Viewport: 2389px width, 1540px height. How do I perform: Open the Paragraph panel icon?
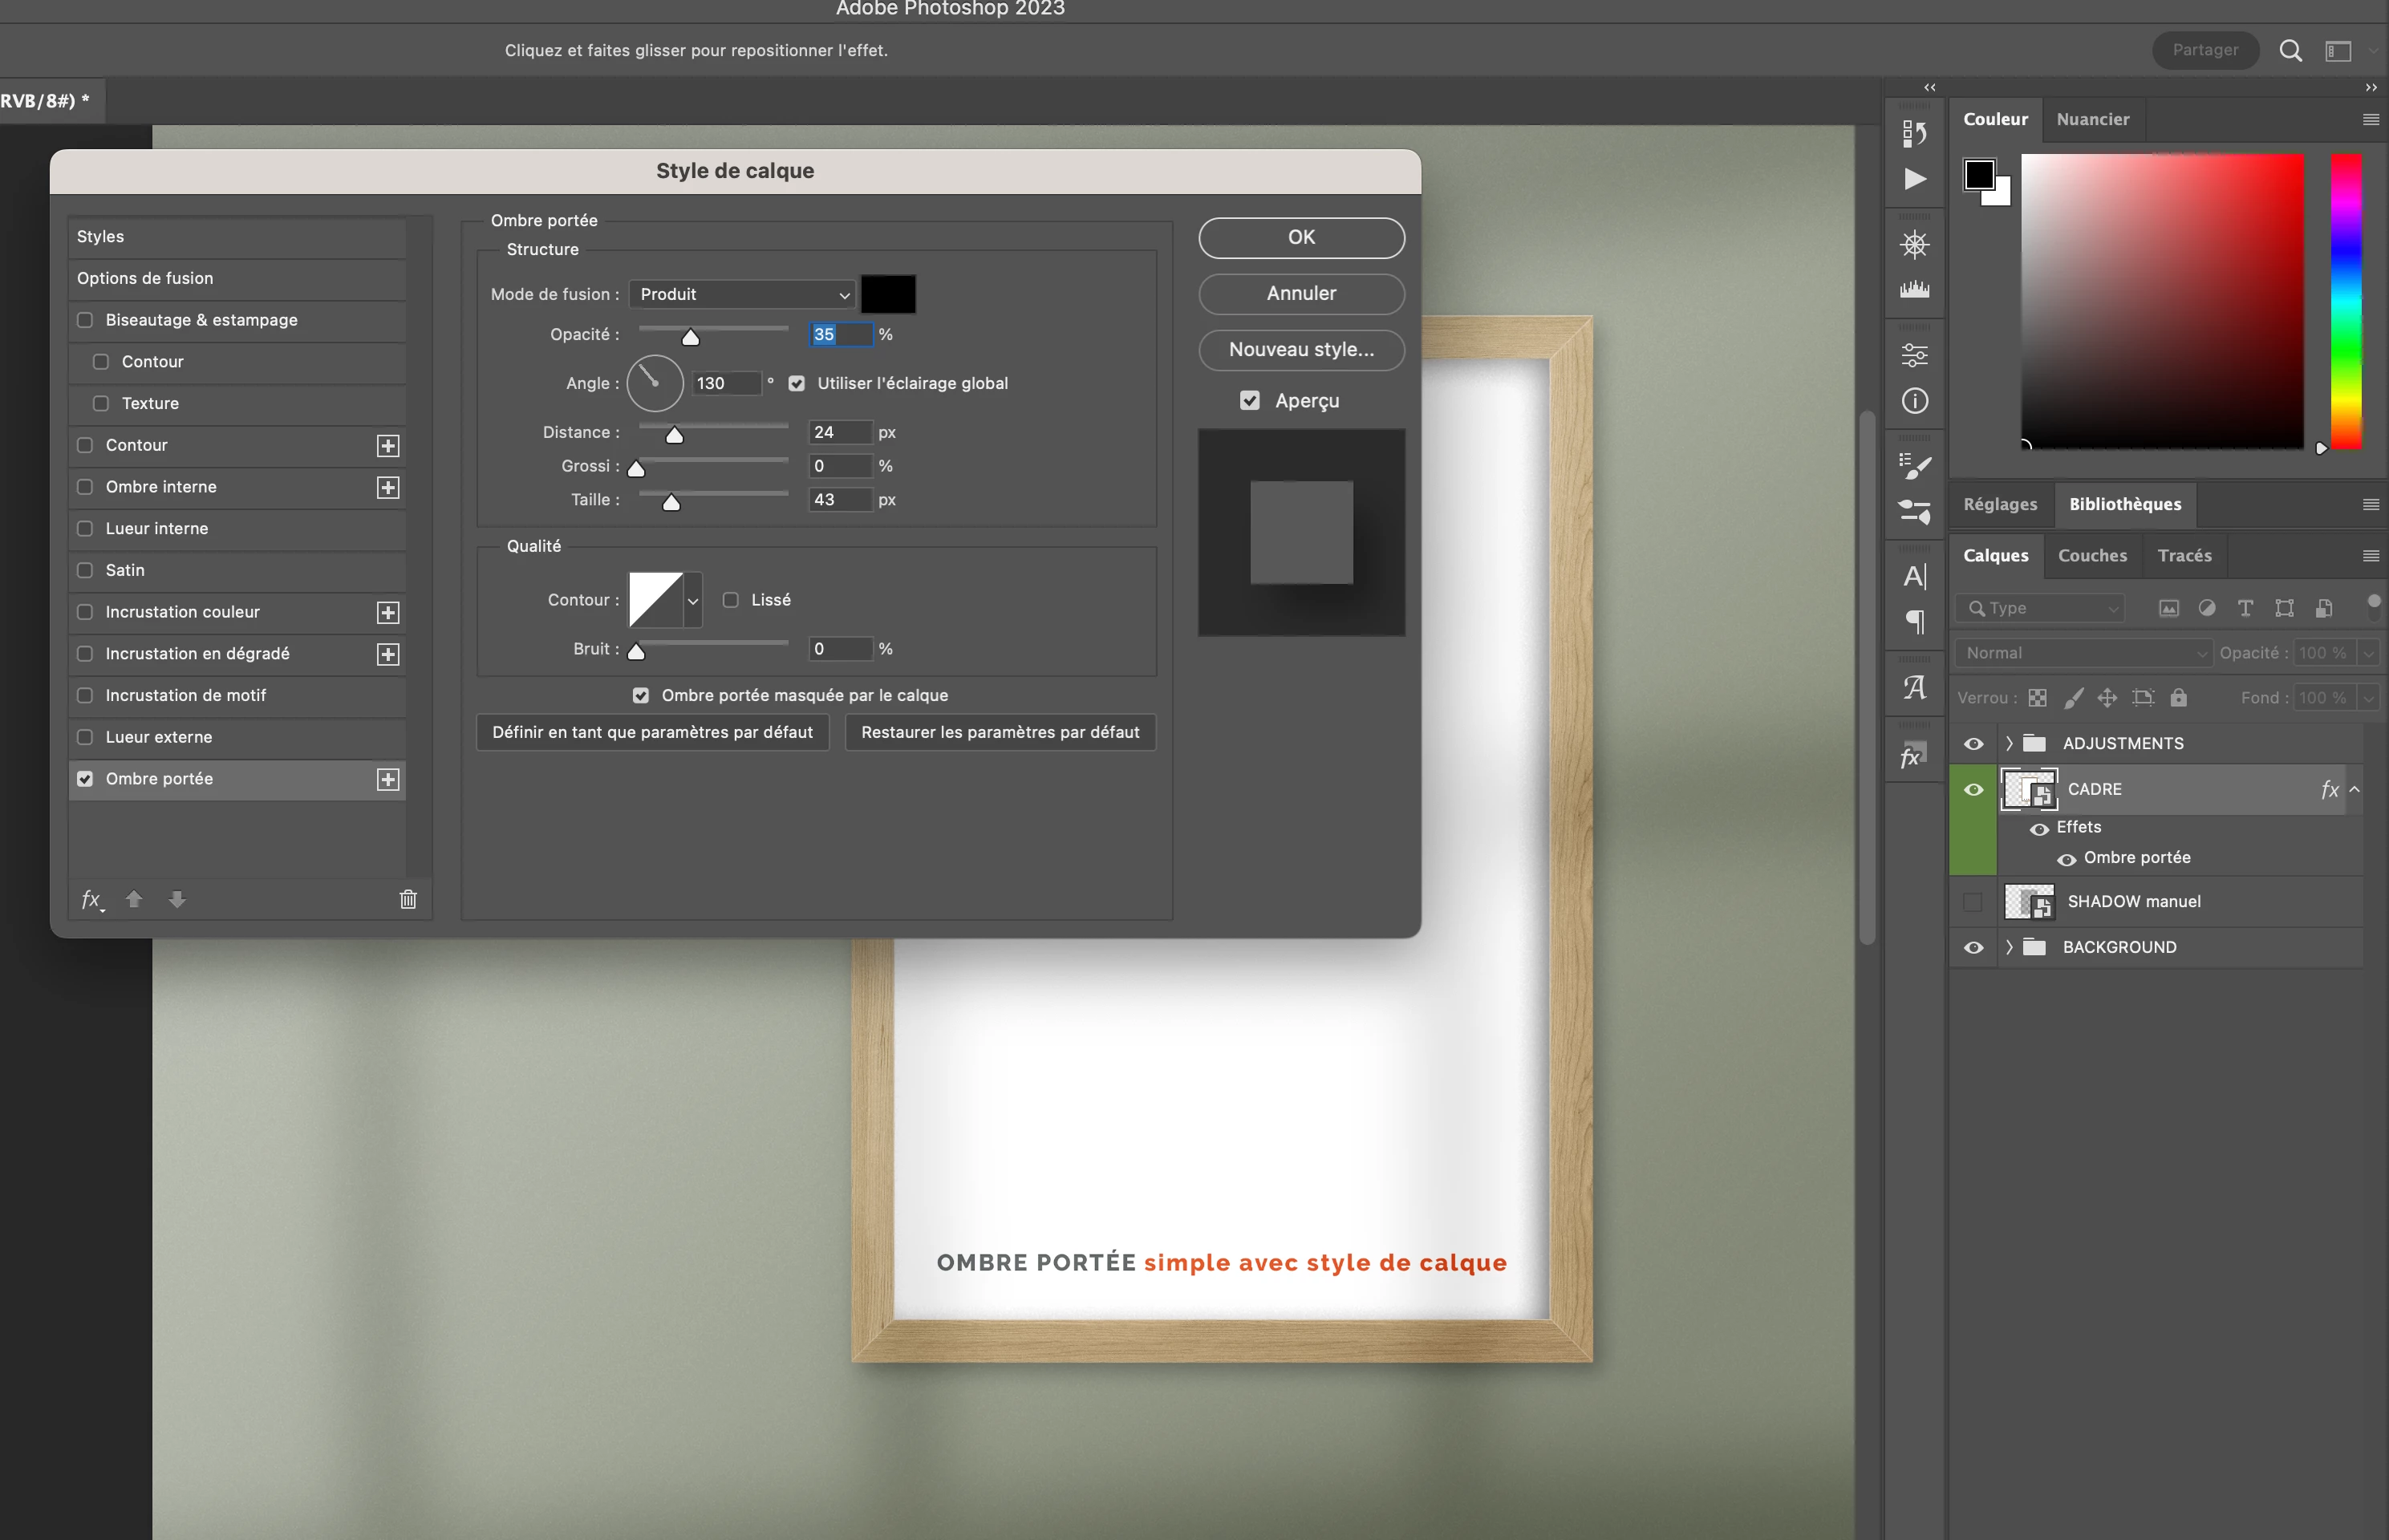tap(1914, 622)
